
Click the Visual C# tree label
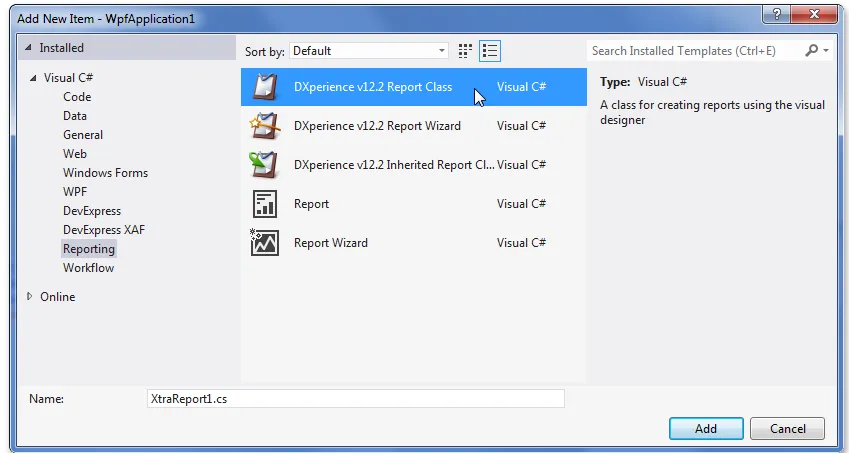68,78
